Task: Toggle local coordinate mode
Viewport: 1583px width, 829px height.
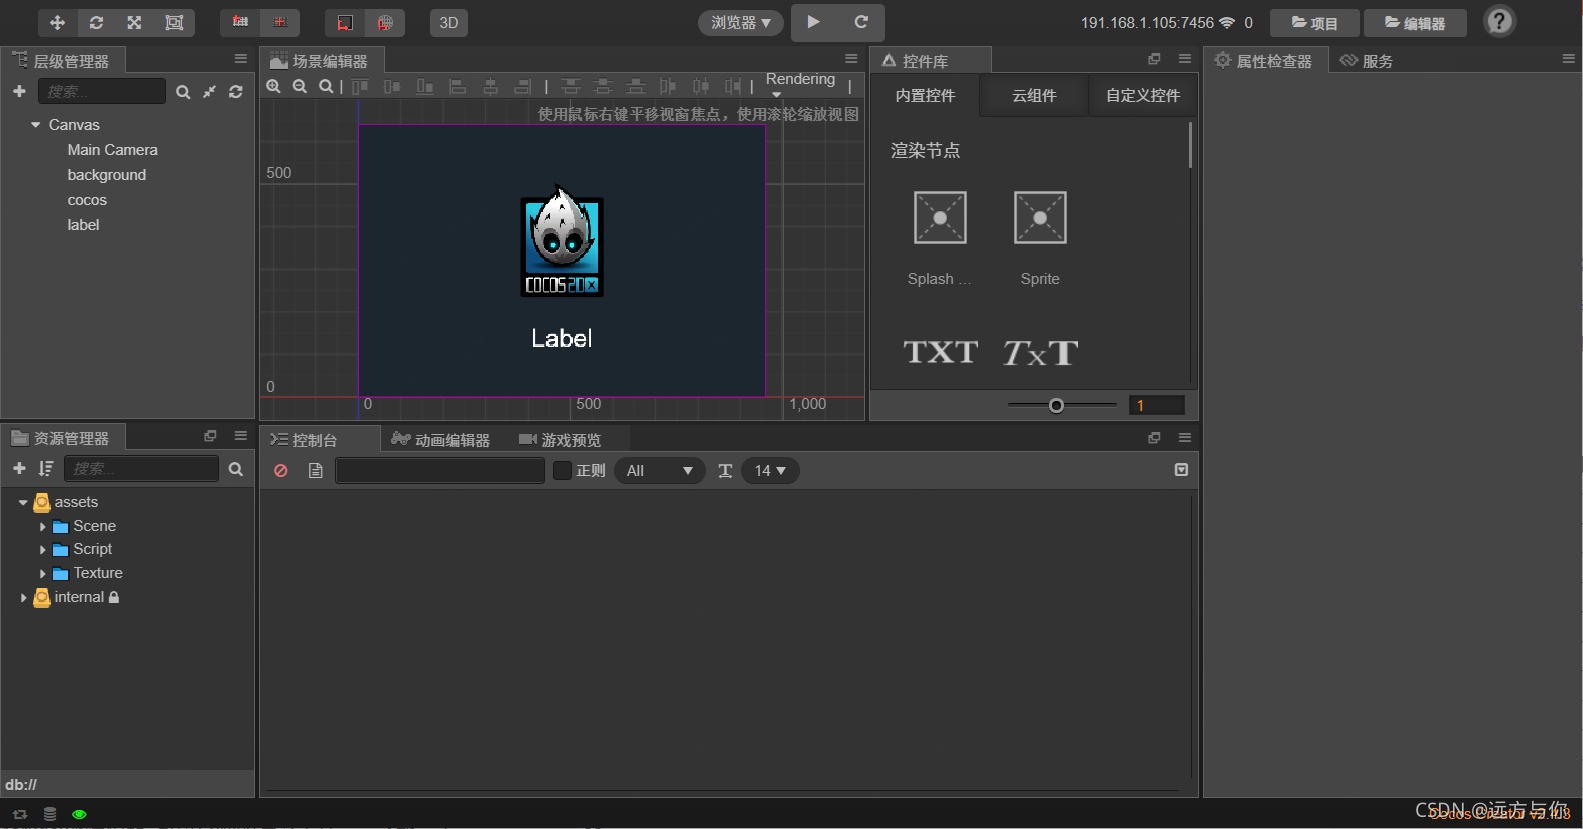Action: click(345, 22)
